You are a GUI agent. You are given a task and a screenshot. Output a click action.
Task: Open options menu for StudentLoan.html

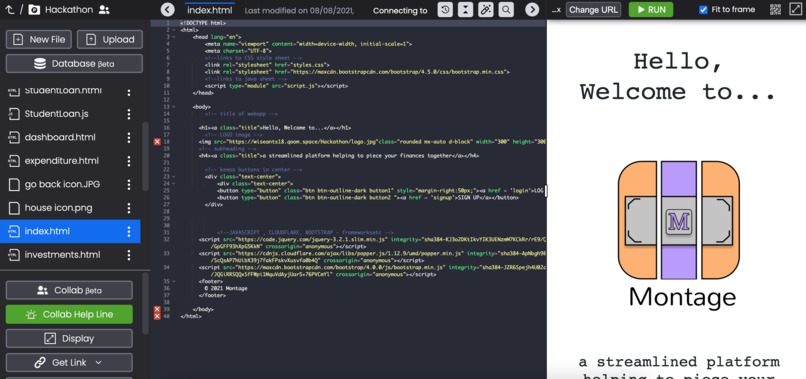129,92
